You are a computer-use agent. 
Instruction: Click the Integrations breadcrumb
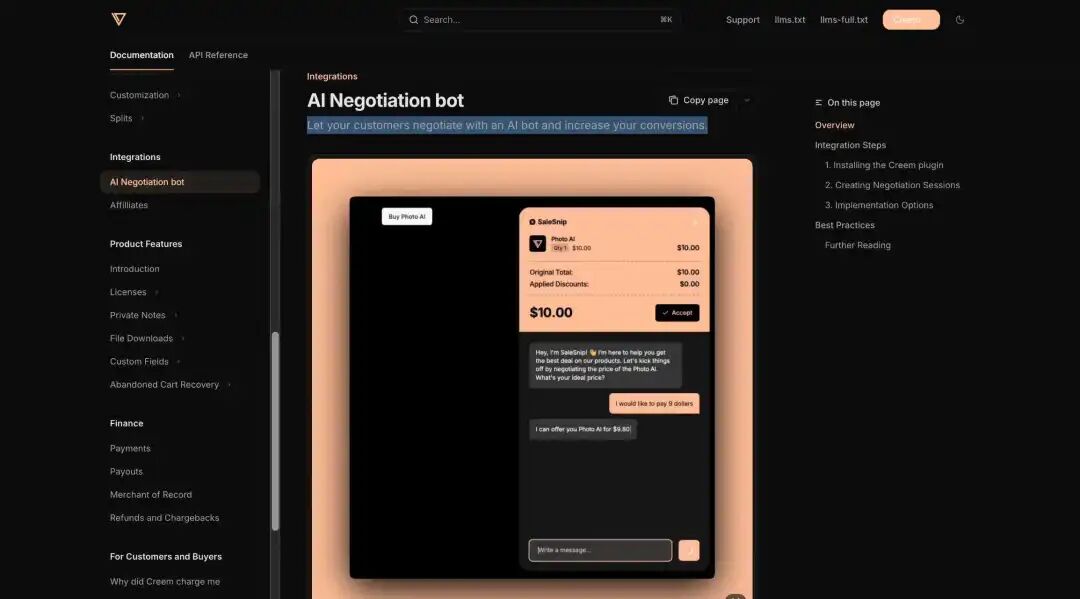click(332, 76)
